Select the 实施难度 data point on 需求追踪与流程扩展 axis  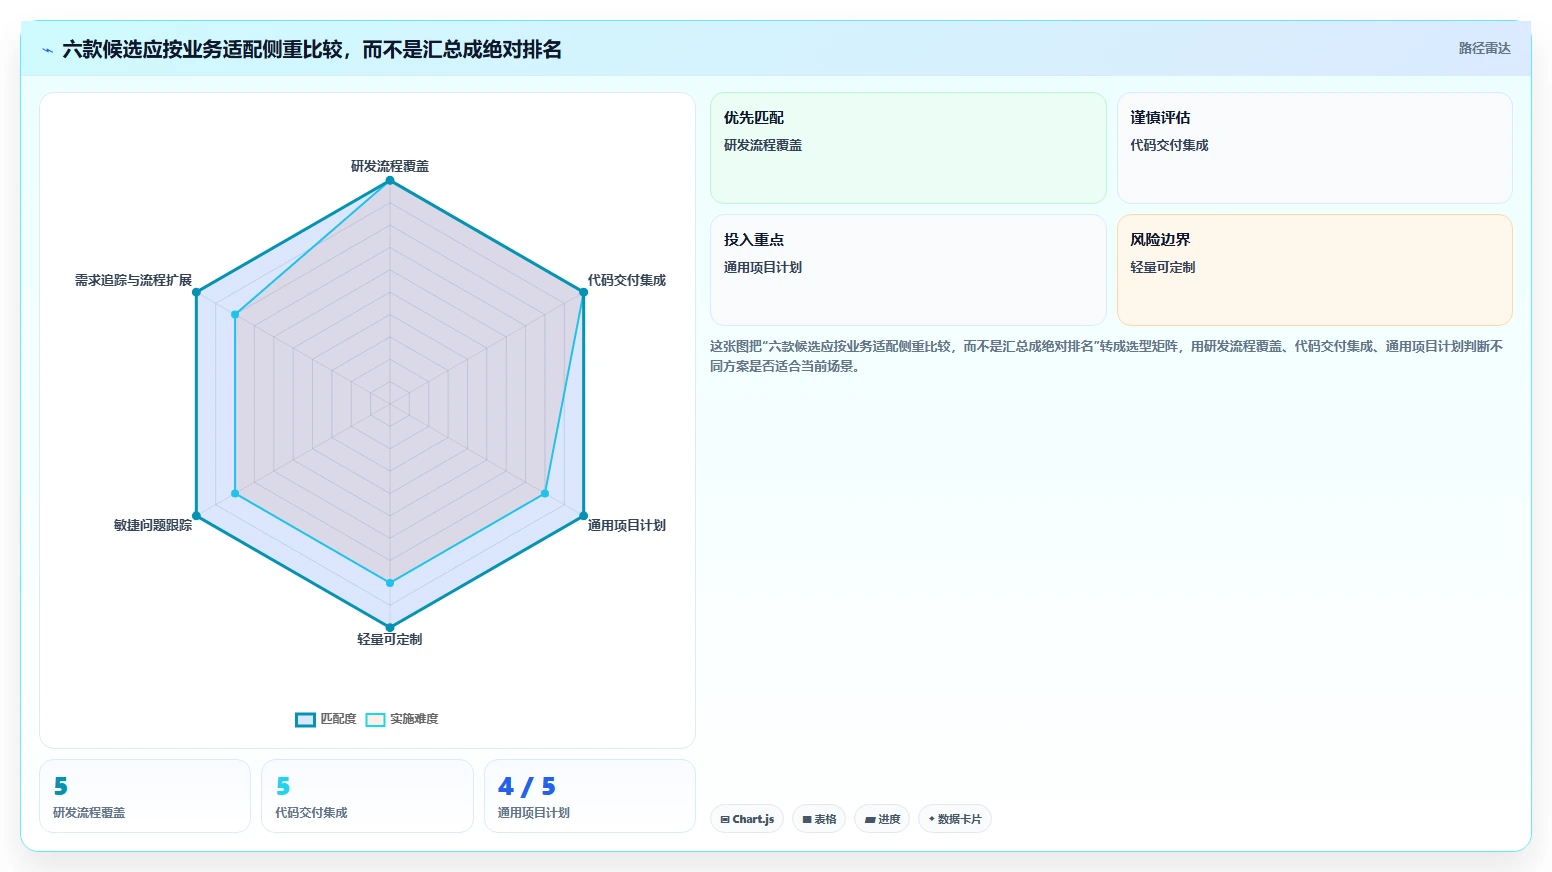click(x=235, y=314)
